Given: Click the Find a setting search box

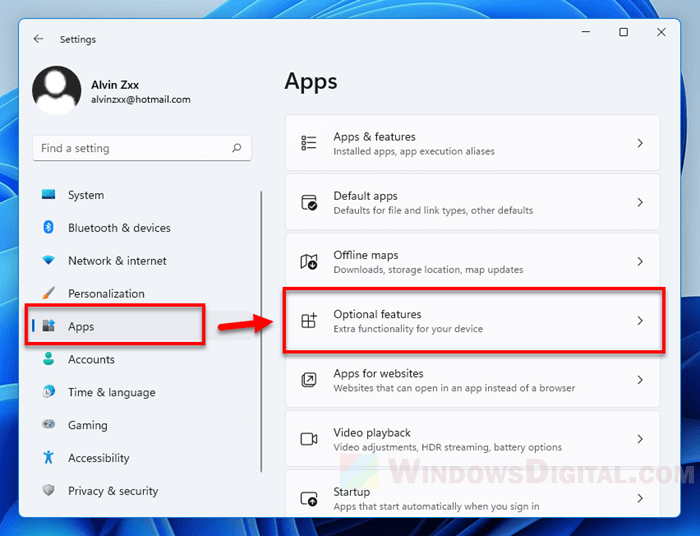Looking at the screenshot, I should click(130, 148).
